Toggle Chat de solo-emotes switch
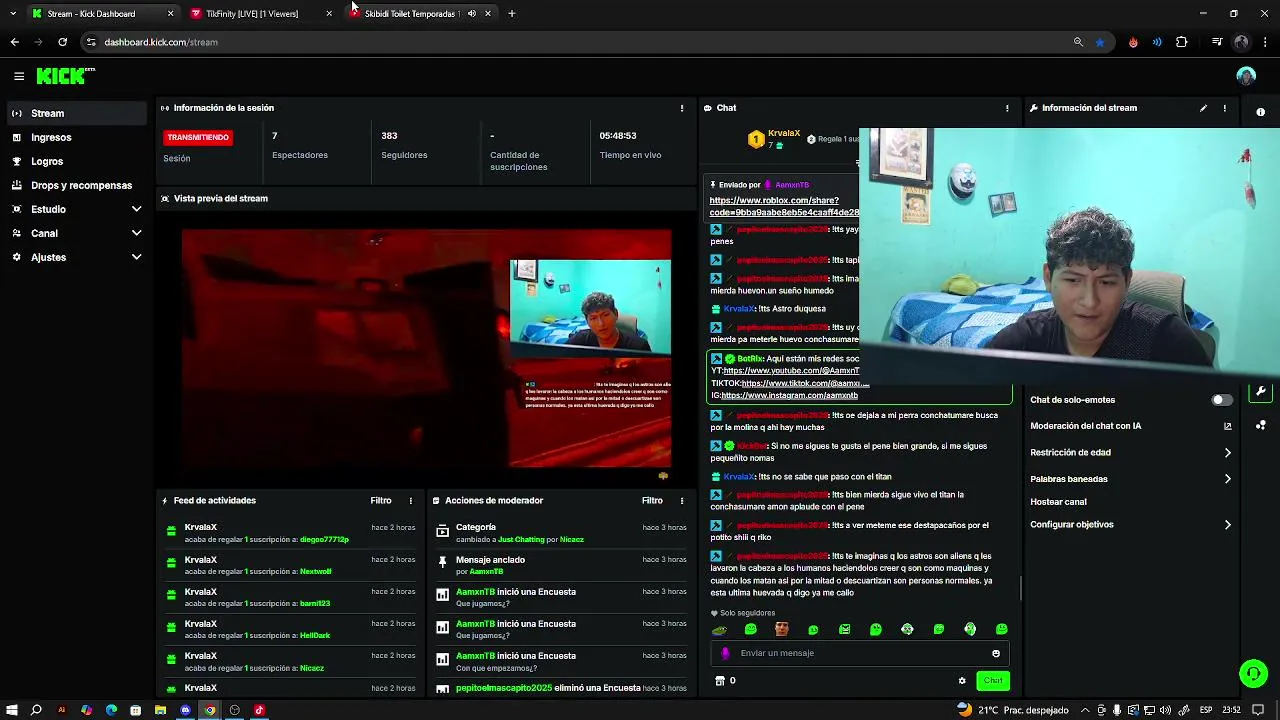Viewport: 1280px width, 720px height. pyautogui.click(x=1221, y=400)
